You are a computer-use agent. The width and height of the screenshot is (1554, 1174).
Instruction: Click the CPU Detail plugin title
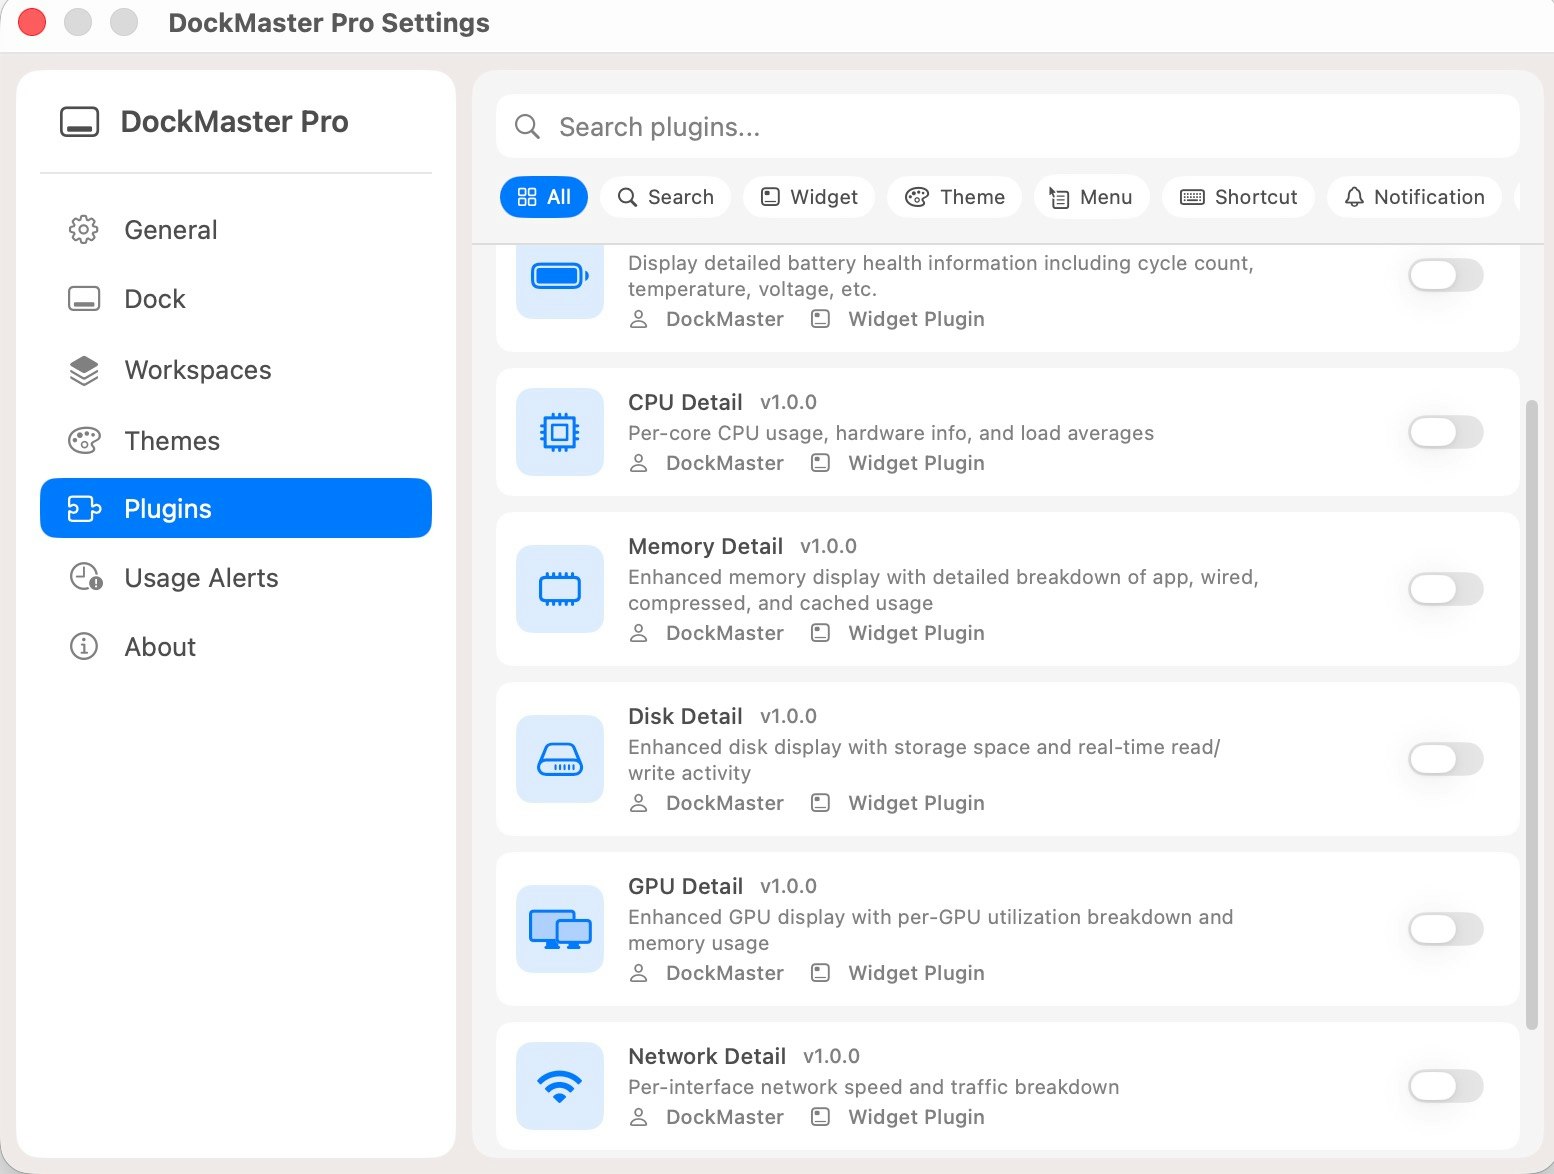point(685,402)
